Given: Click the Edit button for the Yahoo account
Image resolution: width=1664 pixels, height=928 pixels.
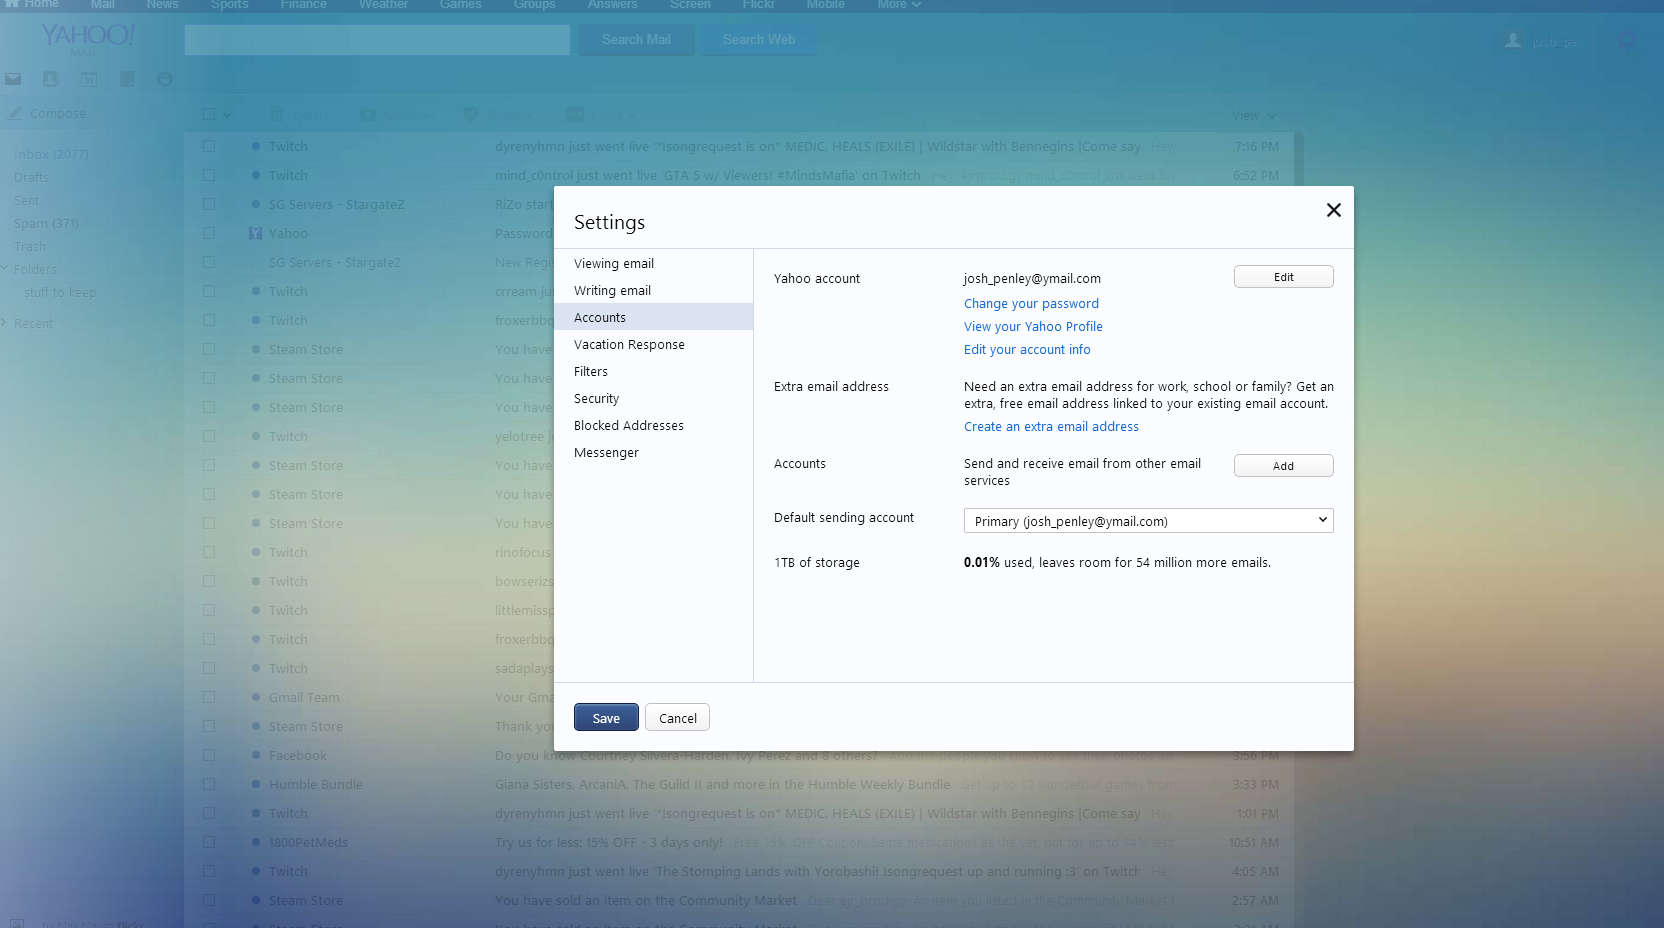Looking at the screenshot, I should (x=1283, y=277).
